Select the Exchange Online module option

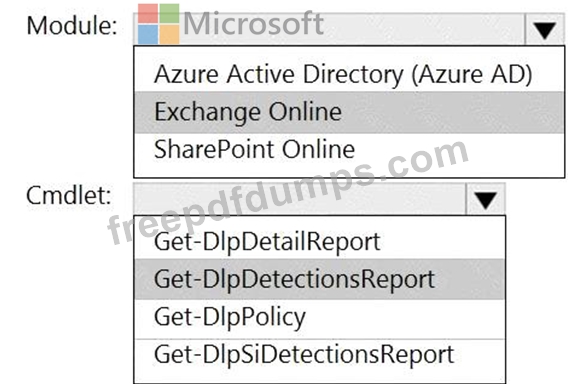click(x=349, y=112)
